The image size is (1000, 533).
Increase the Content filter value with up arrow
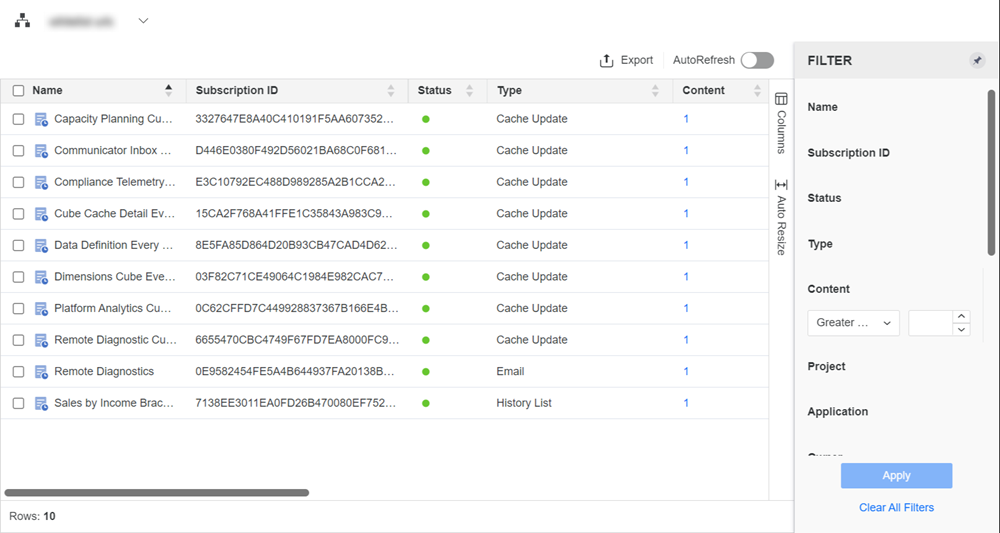click(962, 316)
